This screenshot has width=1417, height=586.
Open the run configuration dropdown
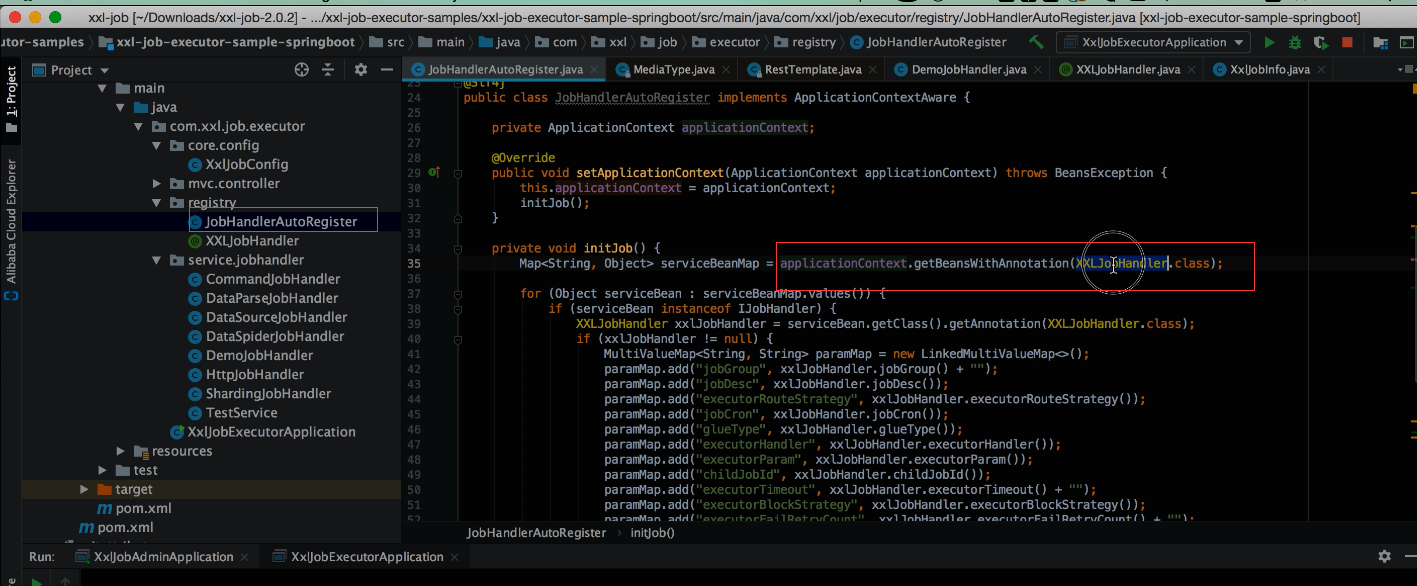tap(1153, 43)
